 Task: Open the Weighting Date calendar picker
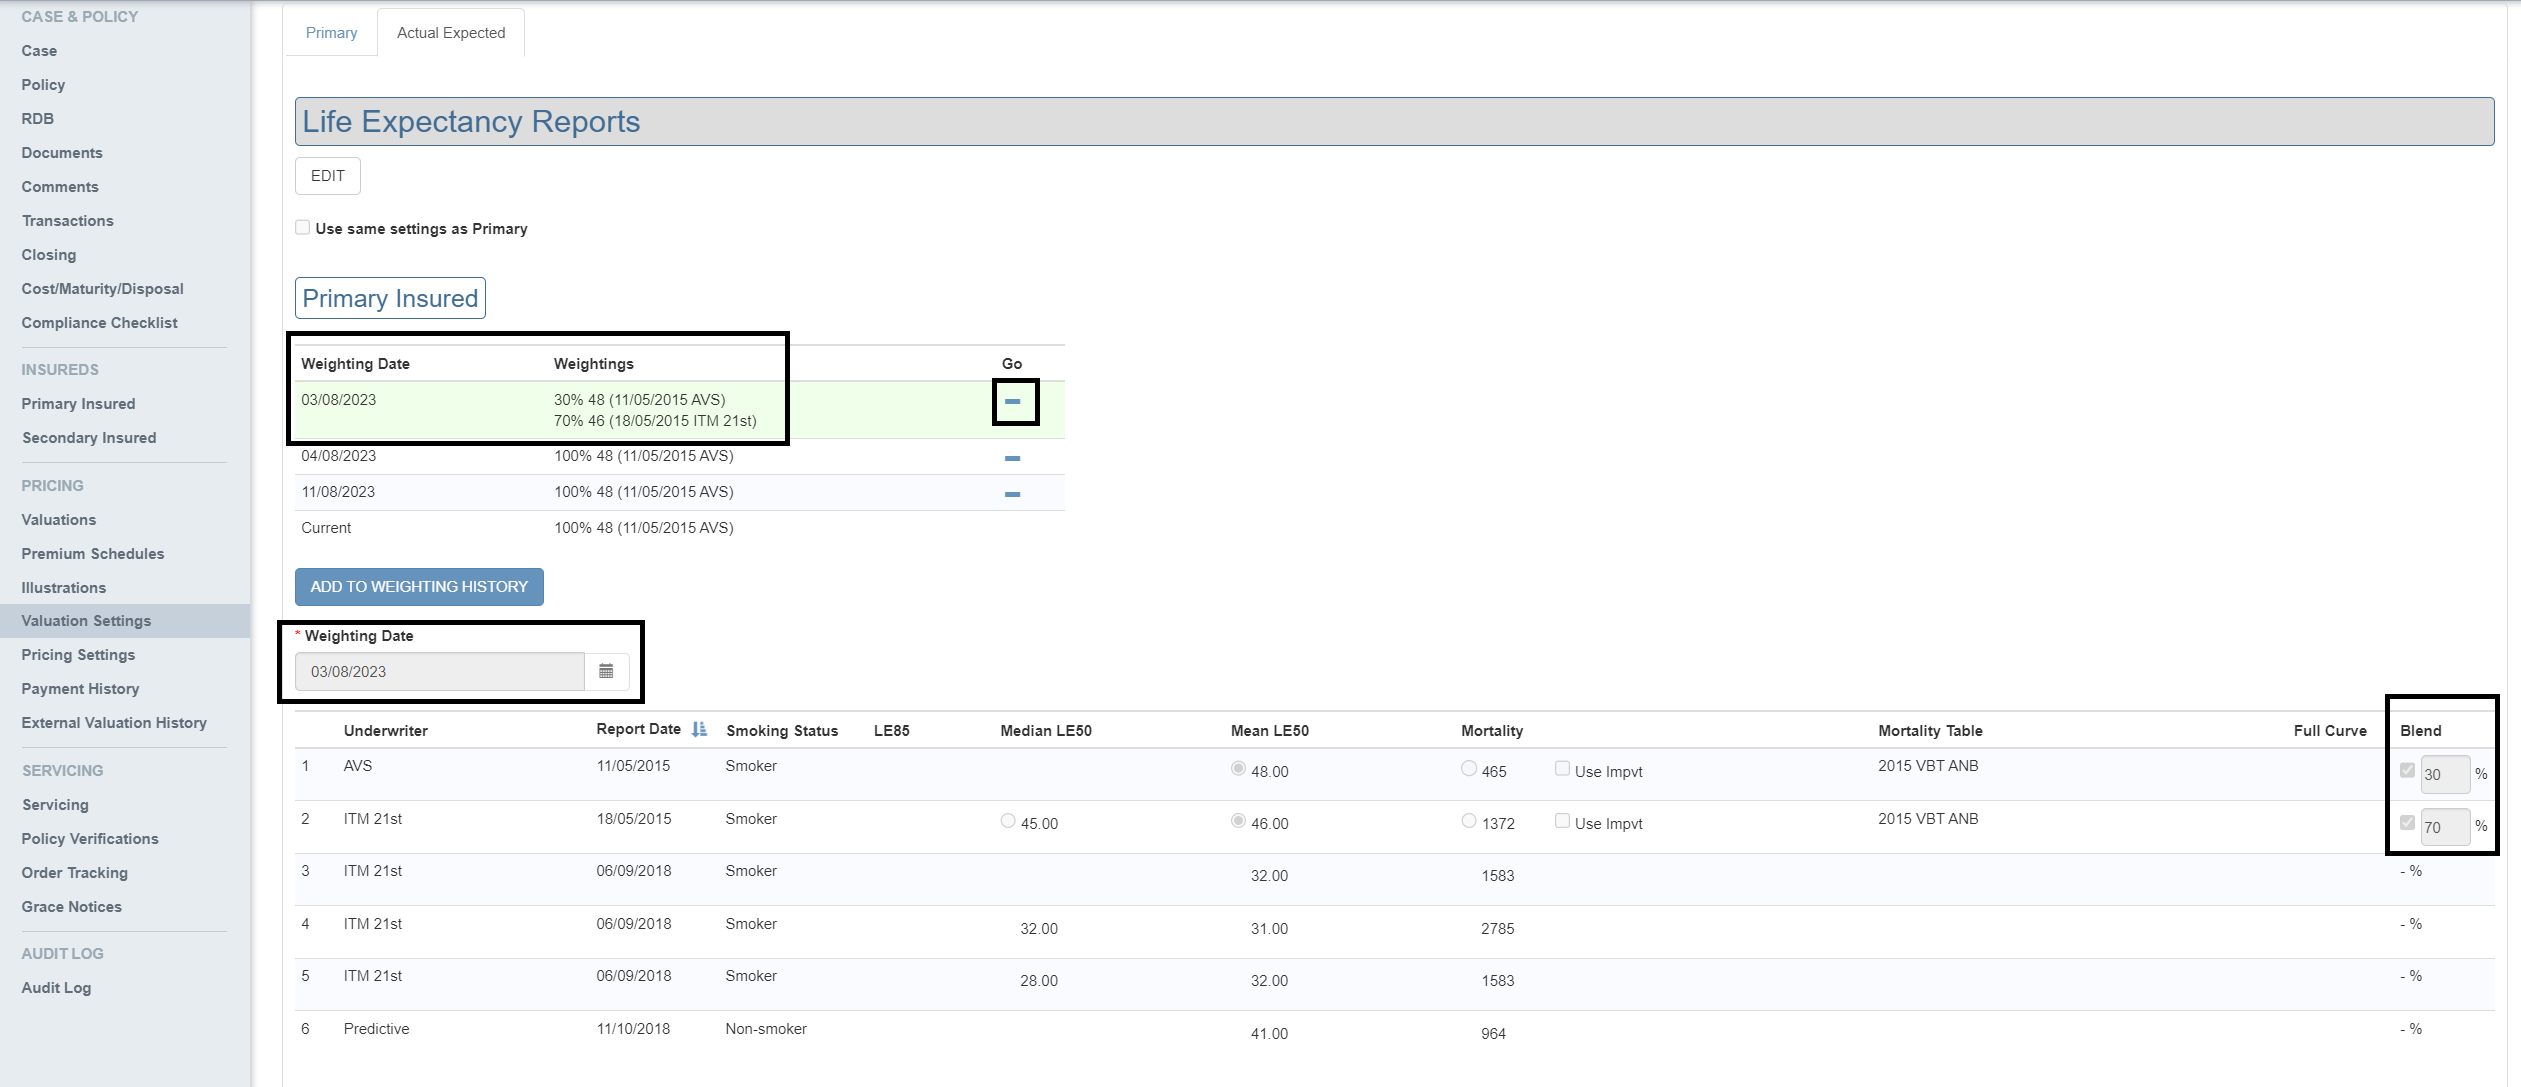pos(606,671)
